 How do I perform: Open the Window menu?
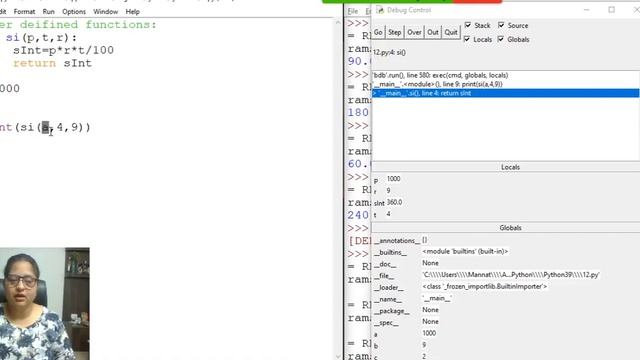[105, 12]
